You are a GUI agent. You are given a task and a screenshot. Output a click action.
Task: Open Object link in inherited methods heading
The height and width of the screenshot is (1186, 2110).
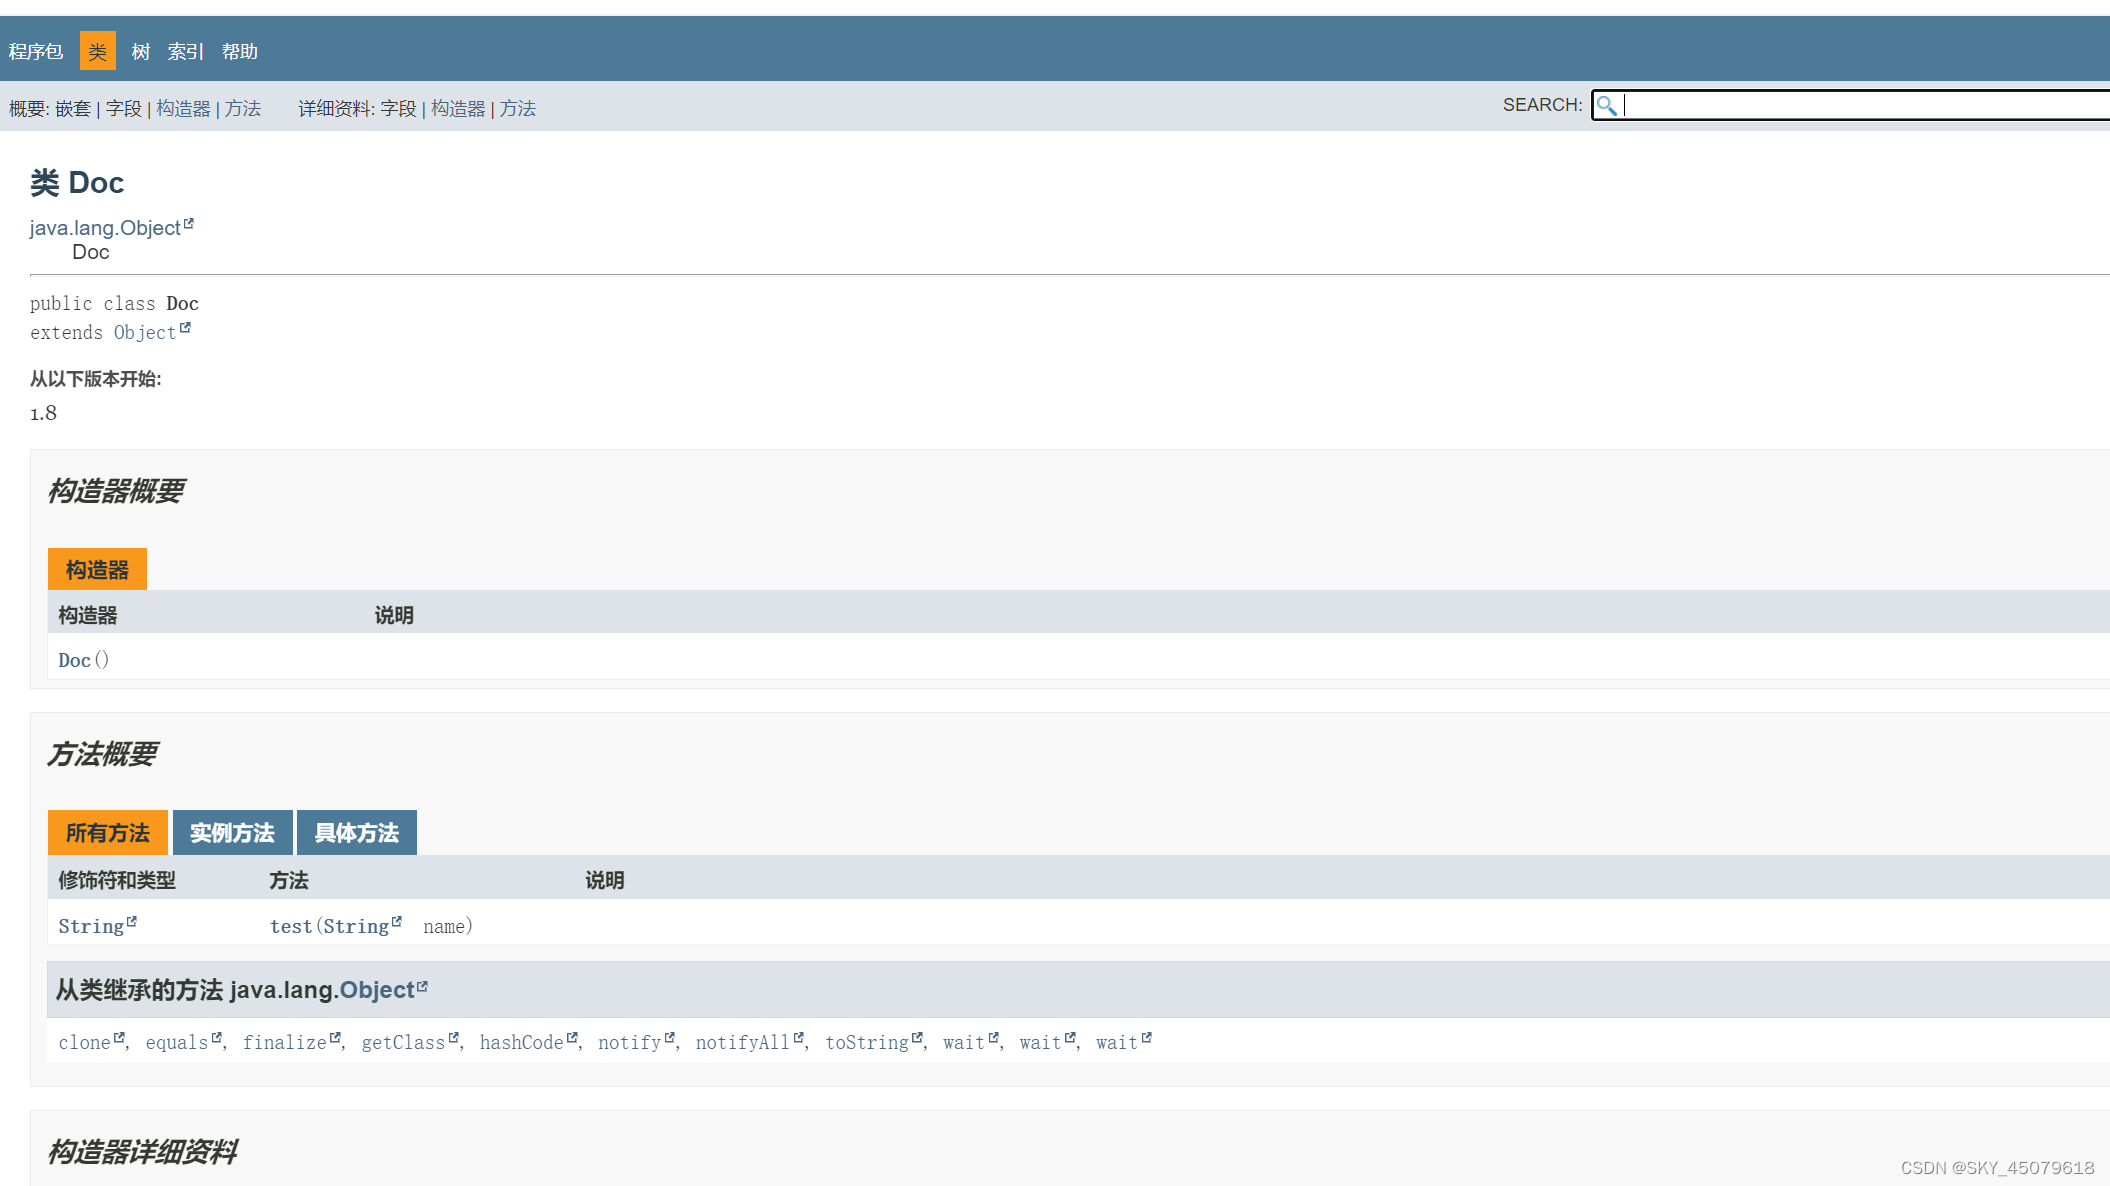coord(377,990)
